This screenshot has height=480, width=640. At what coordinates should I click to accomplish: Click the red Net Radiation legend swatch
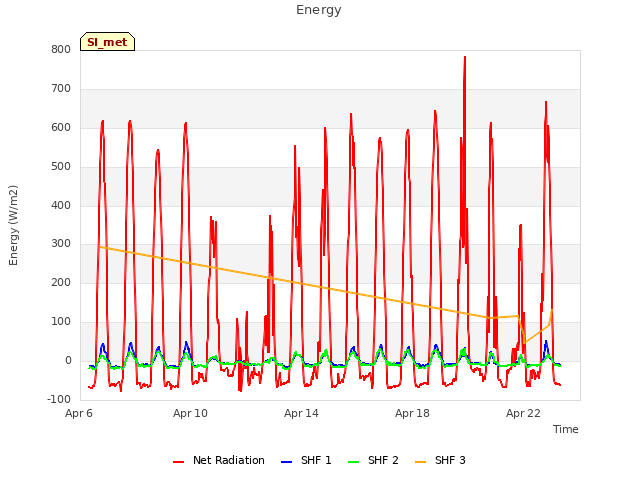click(178, 462)
